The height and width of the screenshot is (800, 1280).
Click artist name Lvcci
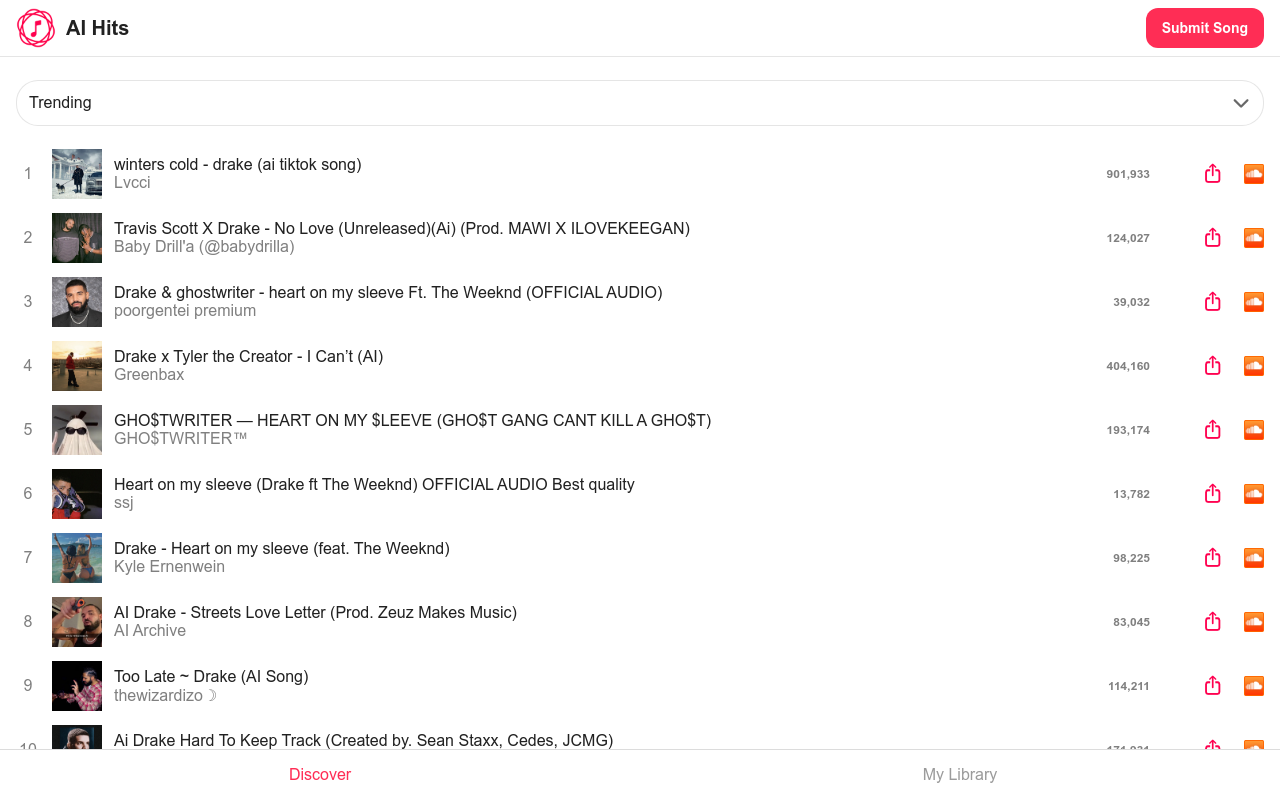132,182
